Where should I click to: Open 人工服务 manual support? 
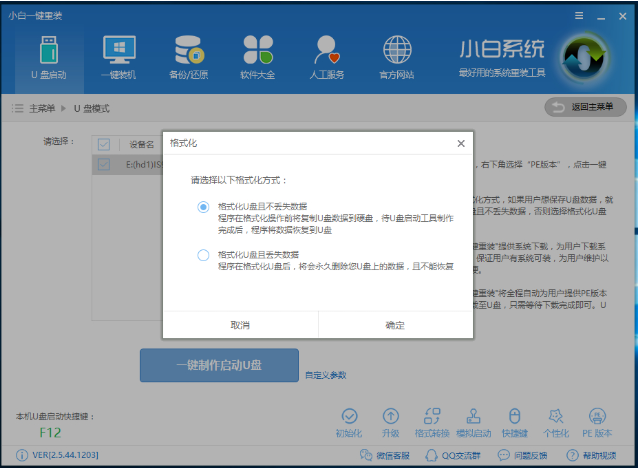[x=327, y=56]
